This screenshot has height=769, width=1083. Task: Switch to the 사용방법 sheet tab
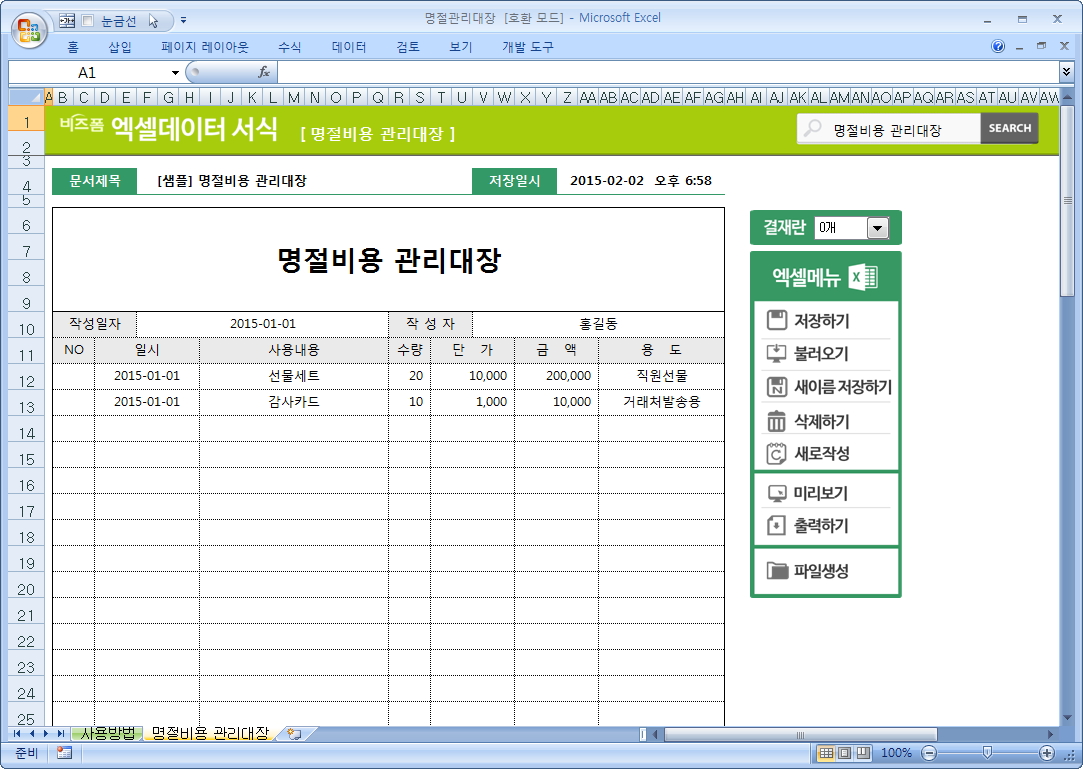coord(111,734)
